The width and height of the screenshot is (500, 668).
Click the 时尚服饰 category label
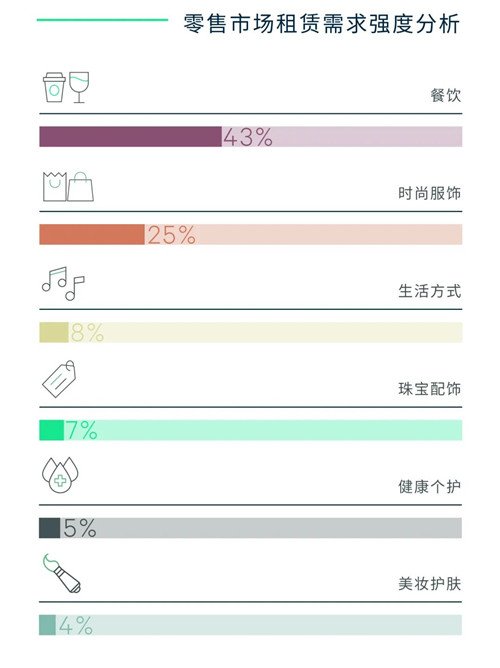(x=430, y=193)
